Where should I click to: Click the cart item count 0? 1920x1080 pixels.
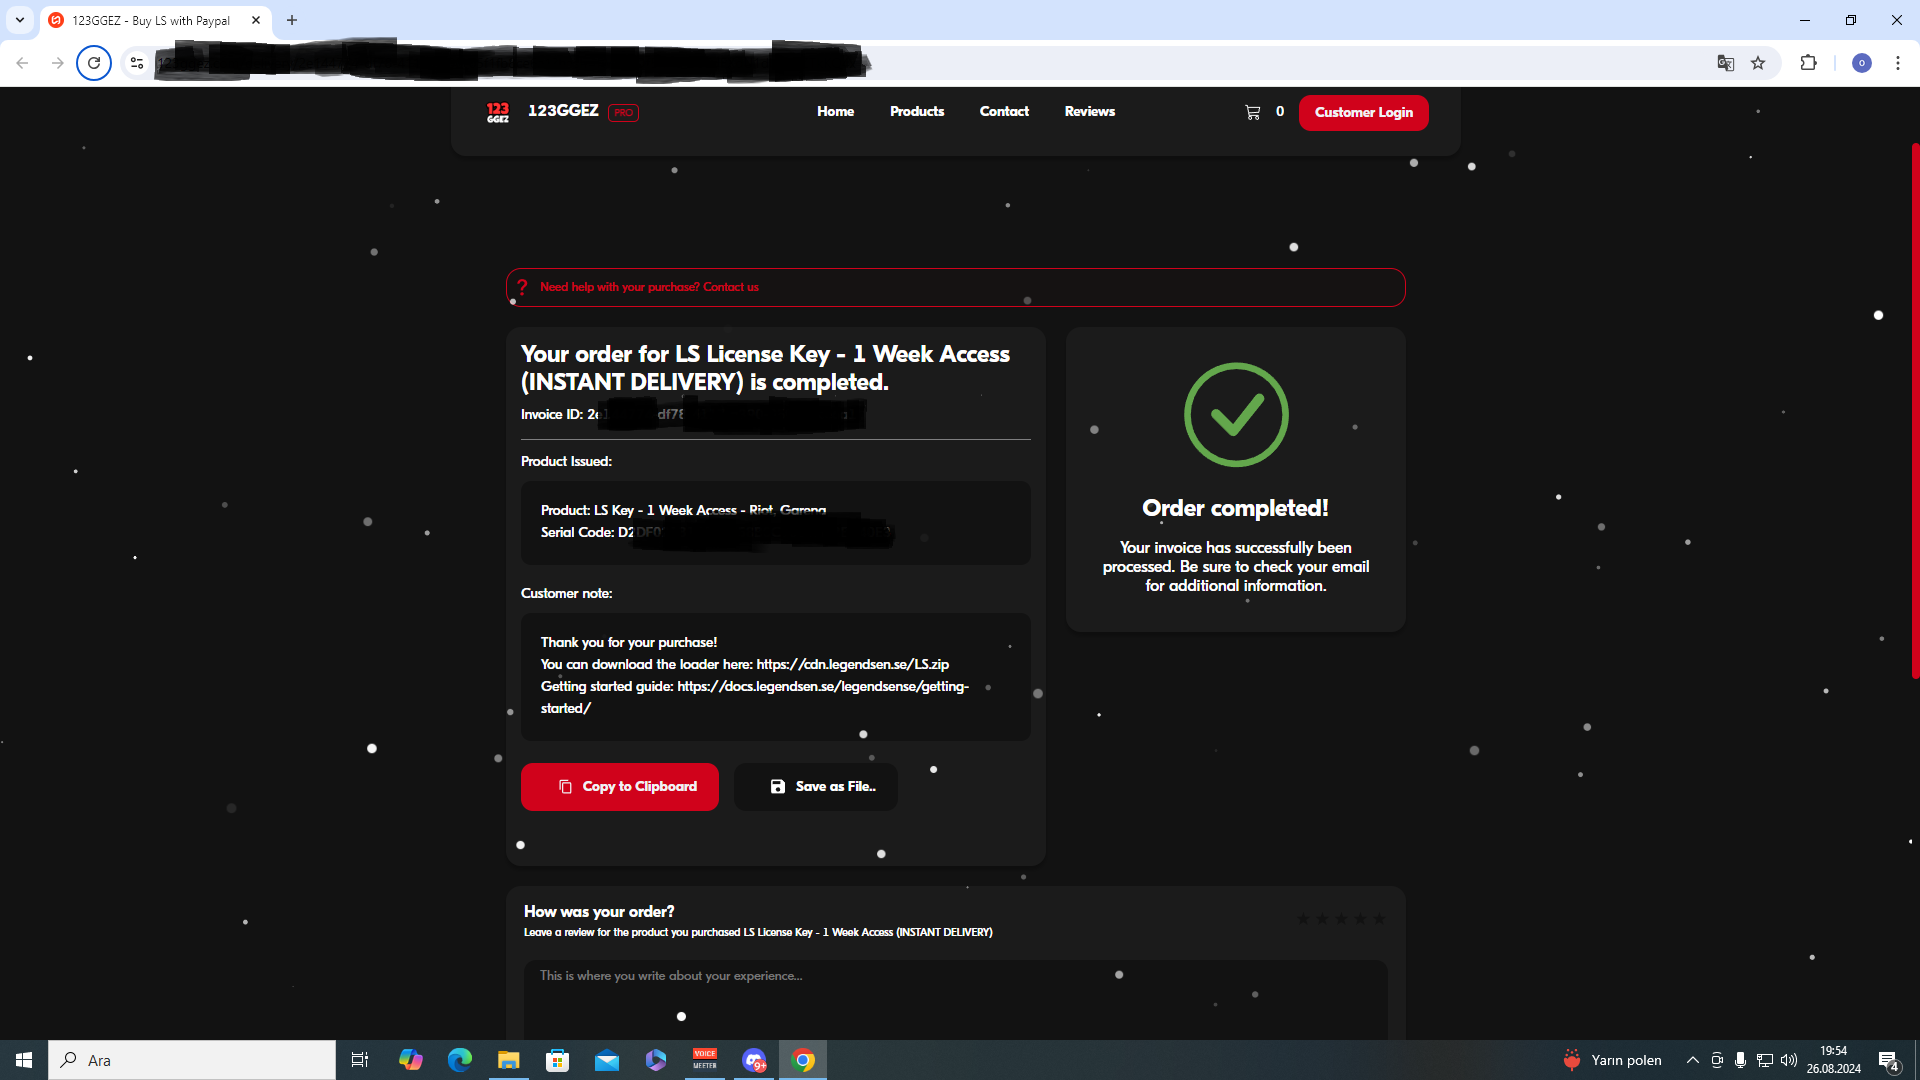click(1280, 112)
